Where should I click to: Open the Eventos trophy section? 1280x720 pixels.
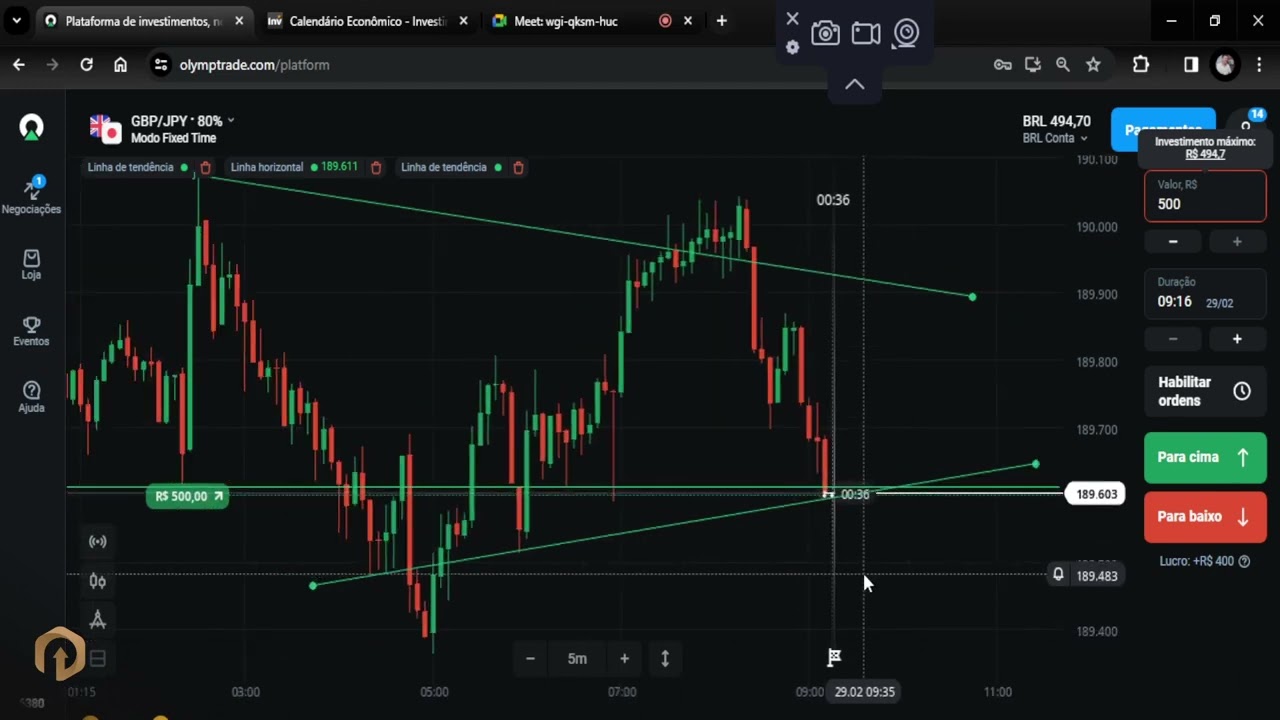point(31,331)
